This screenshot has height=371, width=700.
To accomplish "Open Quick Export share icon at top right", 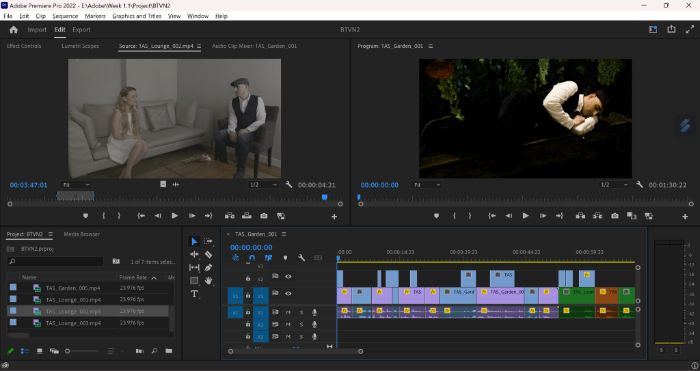I will (671, 29).
